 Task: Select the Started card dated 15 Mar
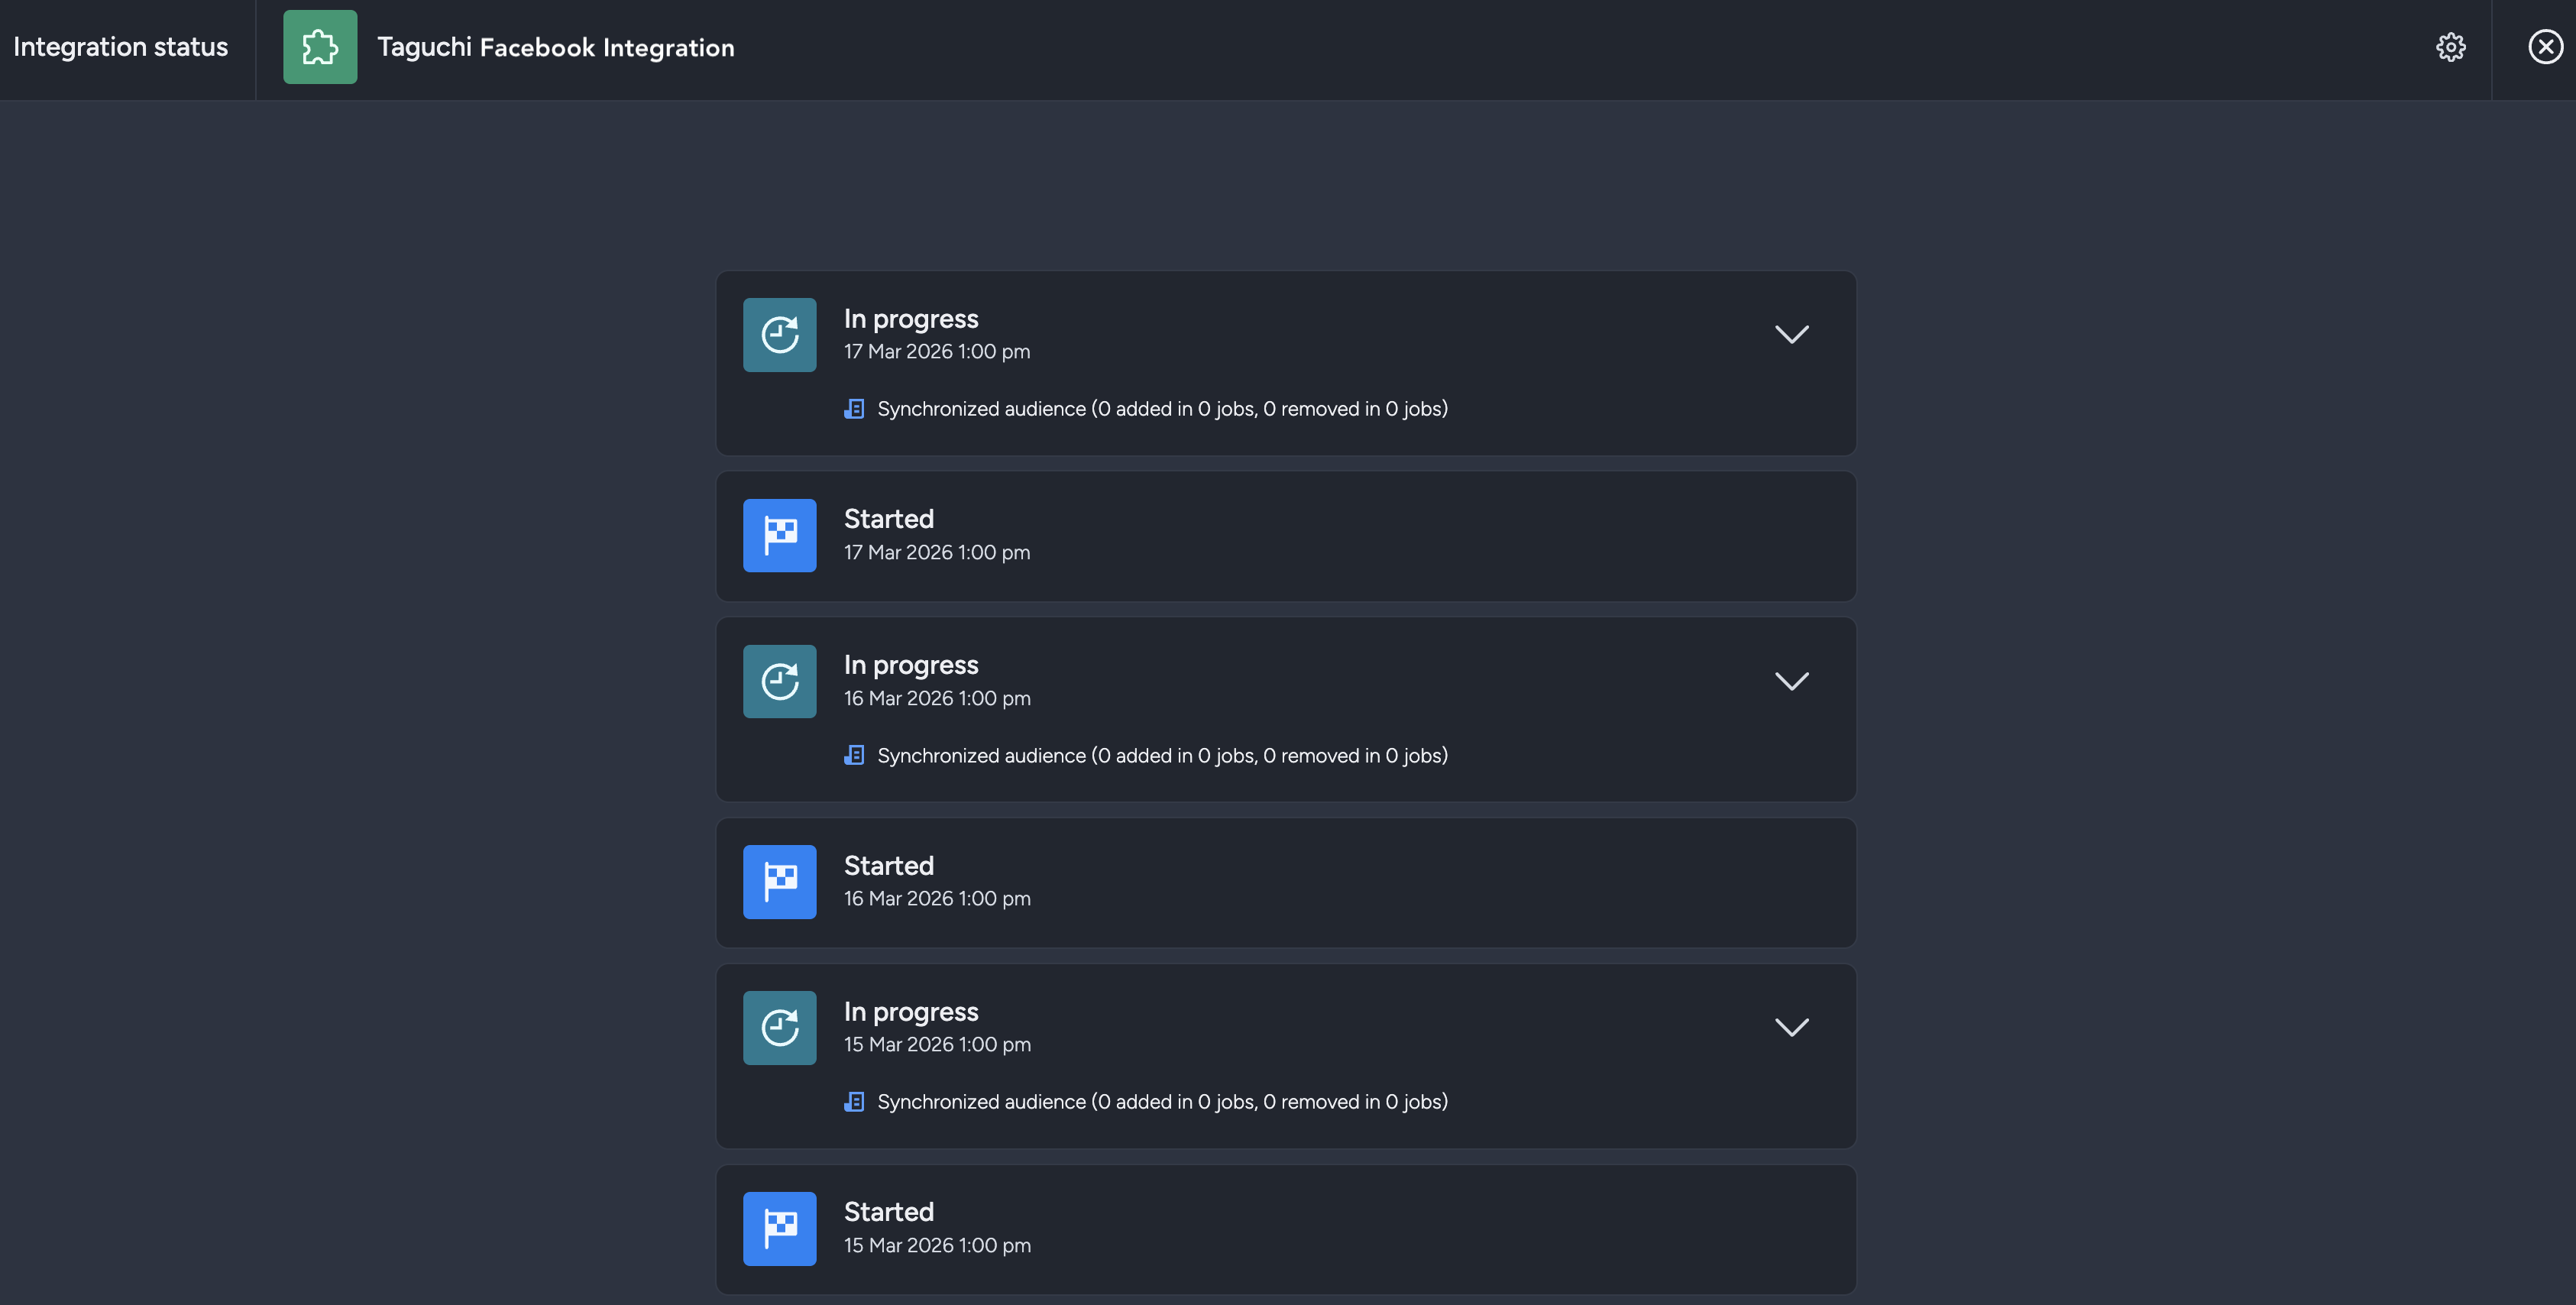tap(1286, 1228)
